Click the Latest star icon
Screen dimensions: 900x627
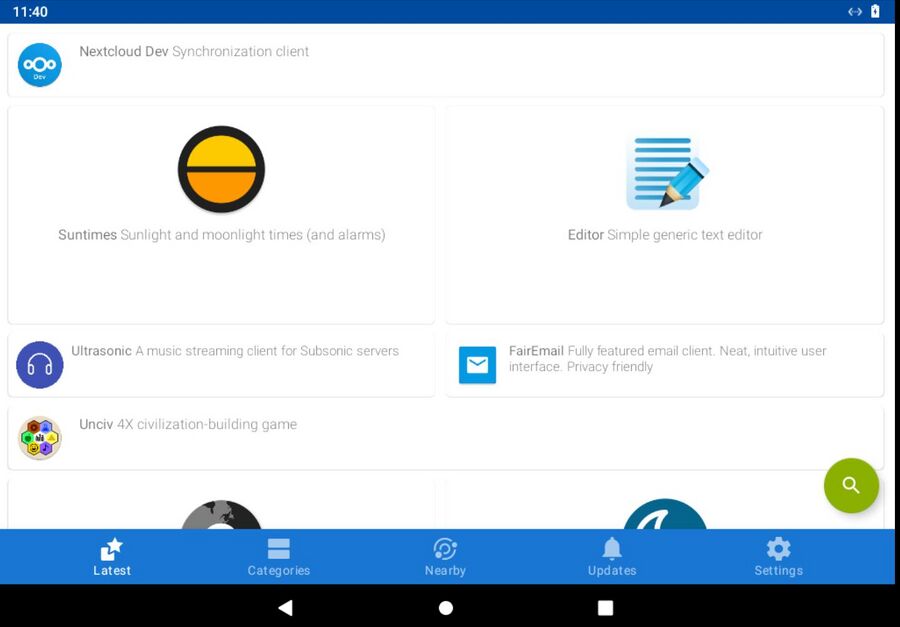click(x=111, y=549)
